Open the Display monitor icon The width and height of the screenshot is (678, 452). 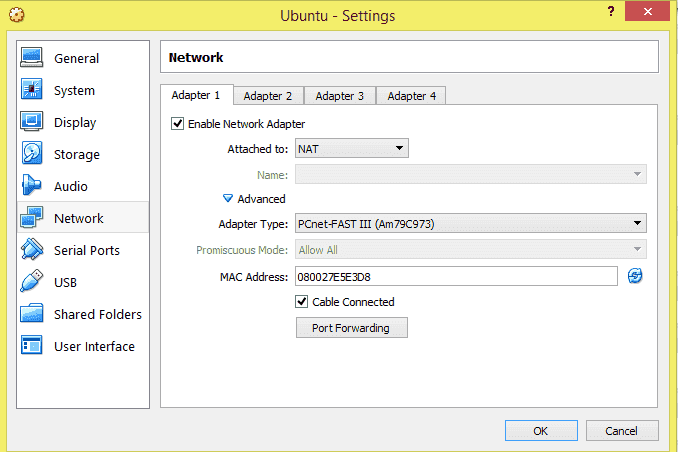tap(32, 122)
